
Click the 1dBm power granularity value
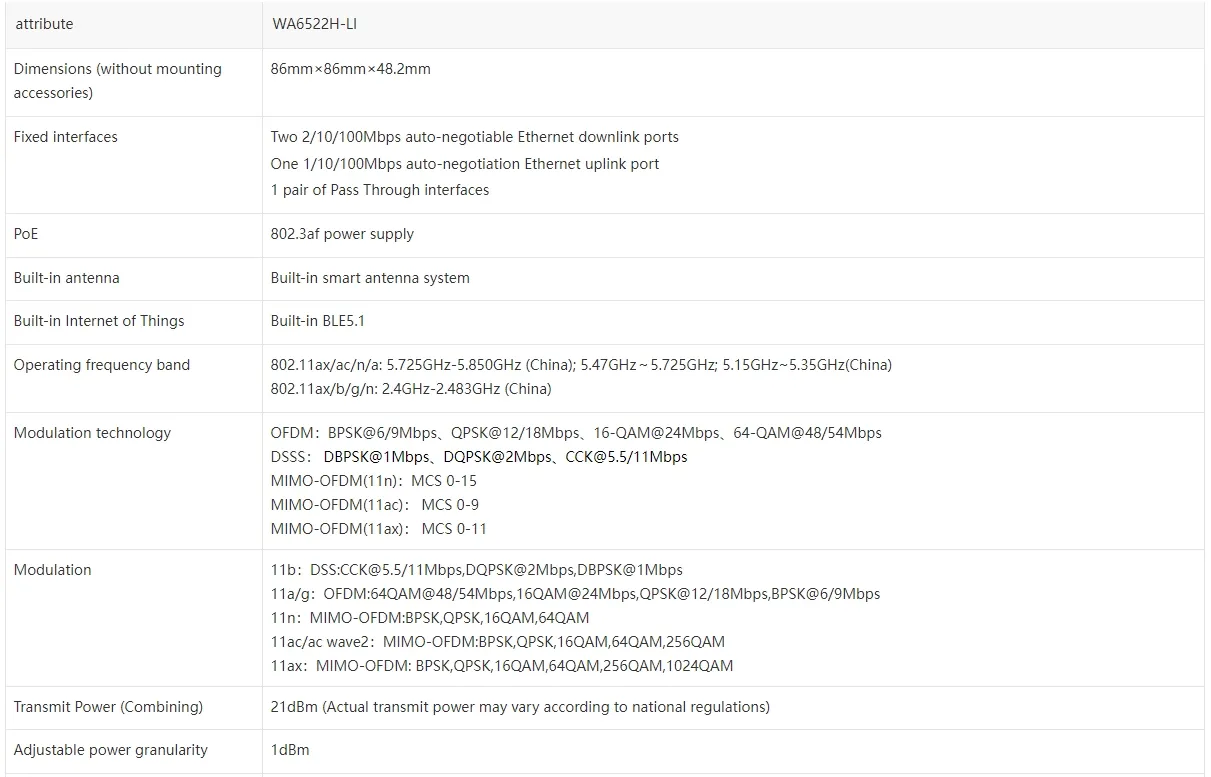(x=290, y=750)
